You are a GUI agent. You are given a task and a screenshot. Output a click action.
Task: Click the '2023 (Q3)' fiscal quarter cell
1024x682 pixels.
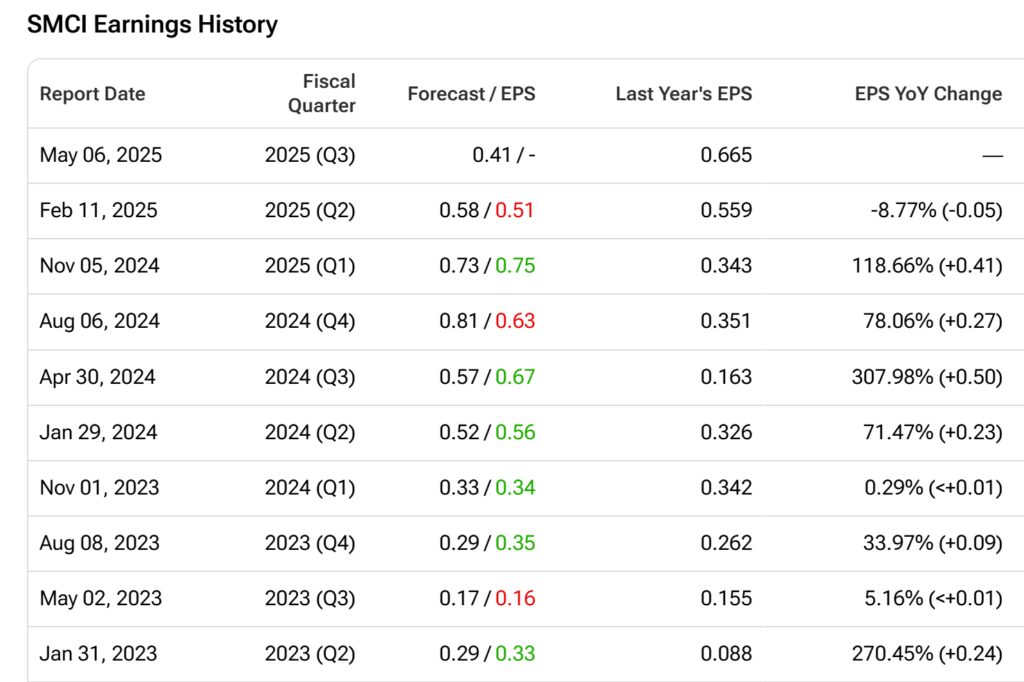coord(310,599)
